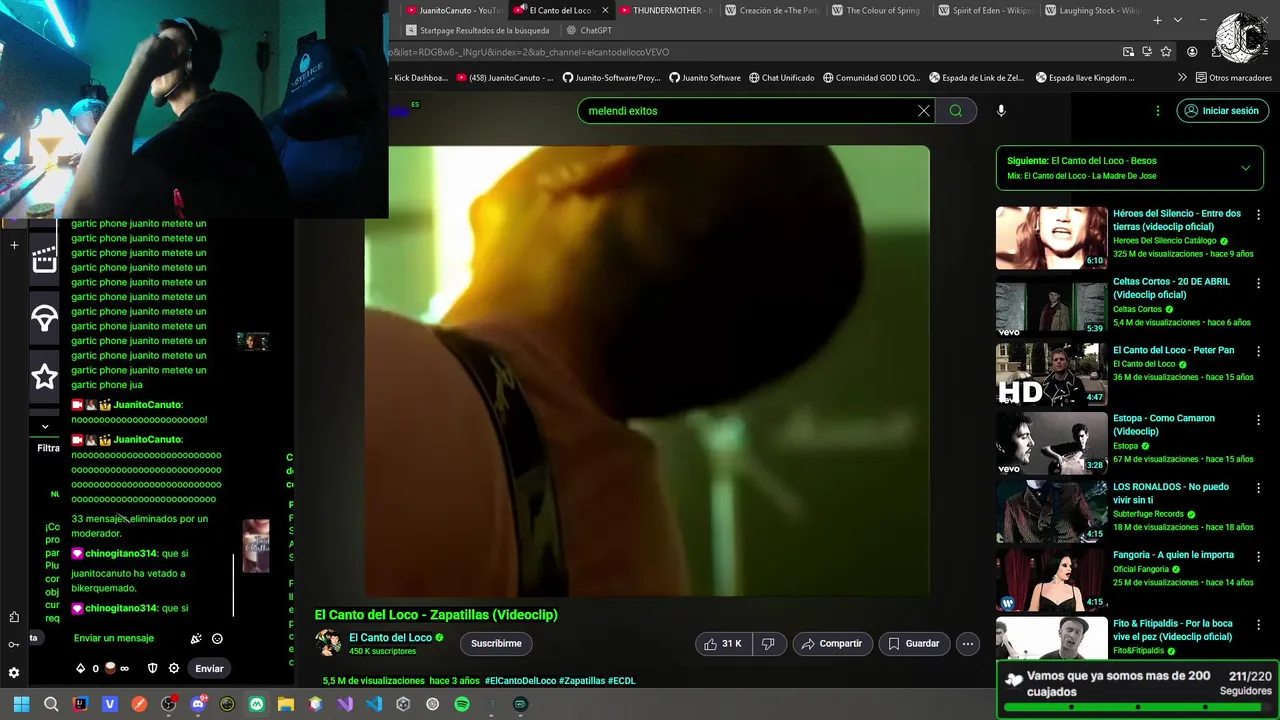Open OBS Studio from the taskbar
Screen dimensions: 1280x720
point(169,704)
